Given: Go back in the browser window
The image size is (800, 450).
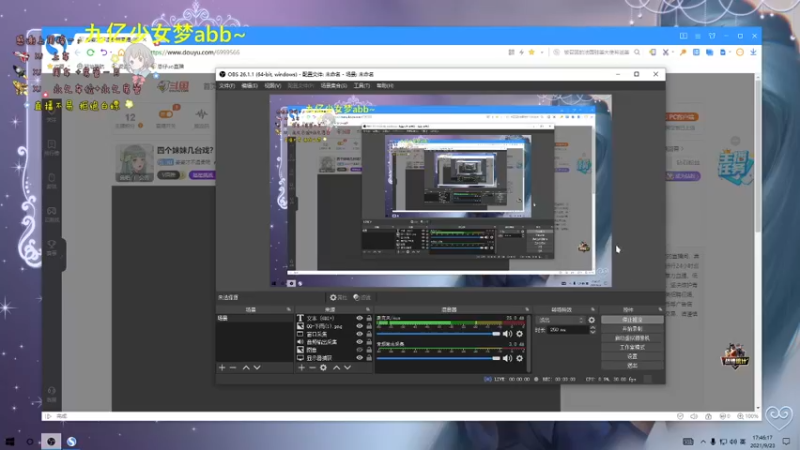Looking at the screenshot, I should pyautogui.click(x=78, y=53).
